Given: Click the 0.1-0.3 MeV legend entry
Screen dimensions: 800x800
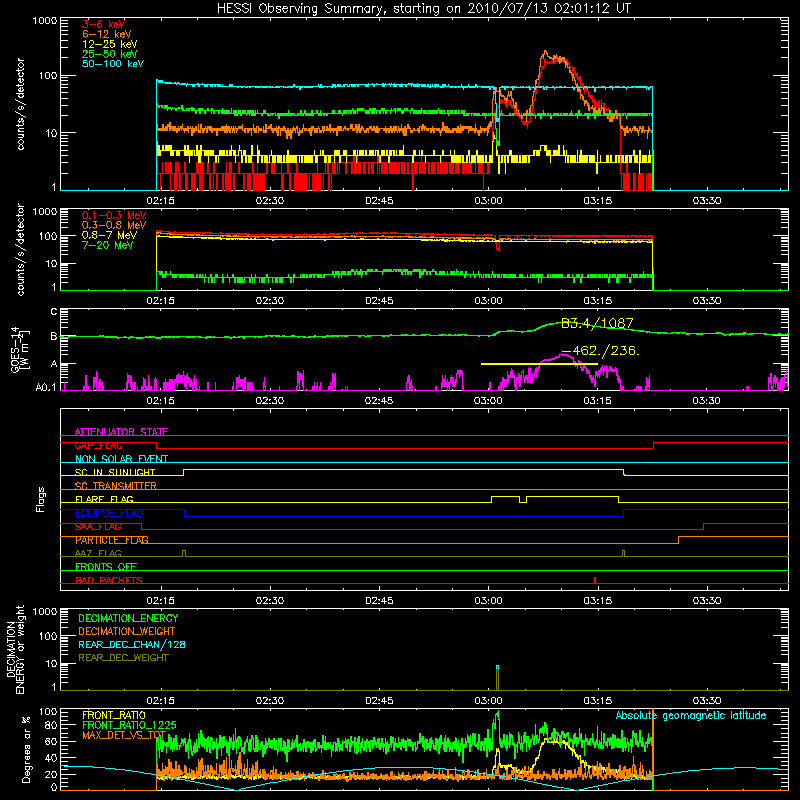Looking at the screenshot, I should tap(114, 216).
